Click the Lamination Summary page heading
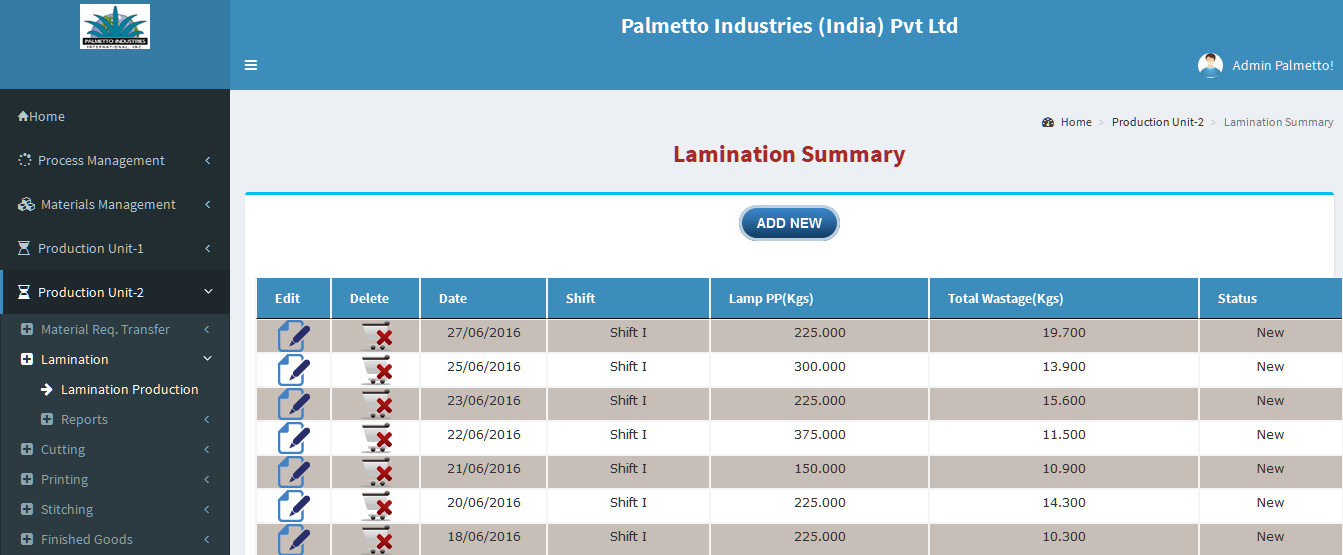The height and width of the screenshot is (555, 1343). (789, 154)
